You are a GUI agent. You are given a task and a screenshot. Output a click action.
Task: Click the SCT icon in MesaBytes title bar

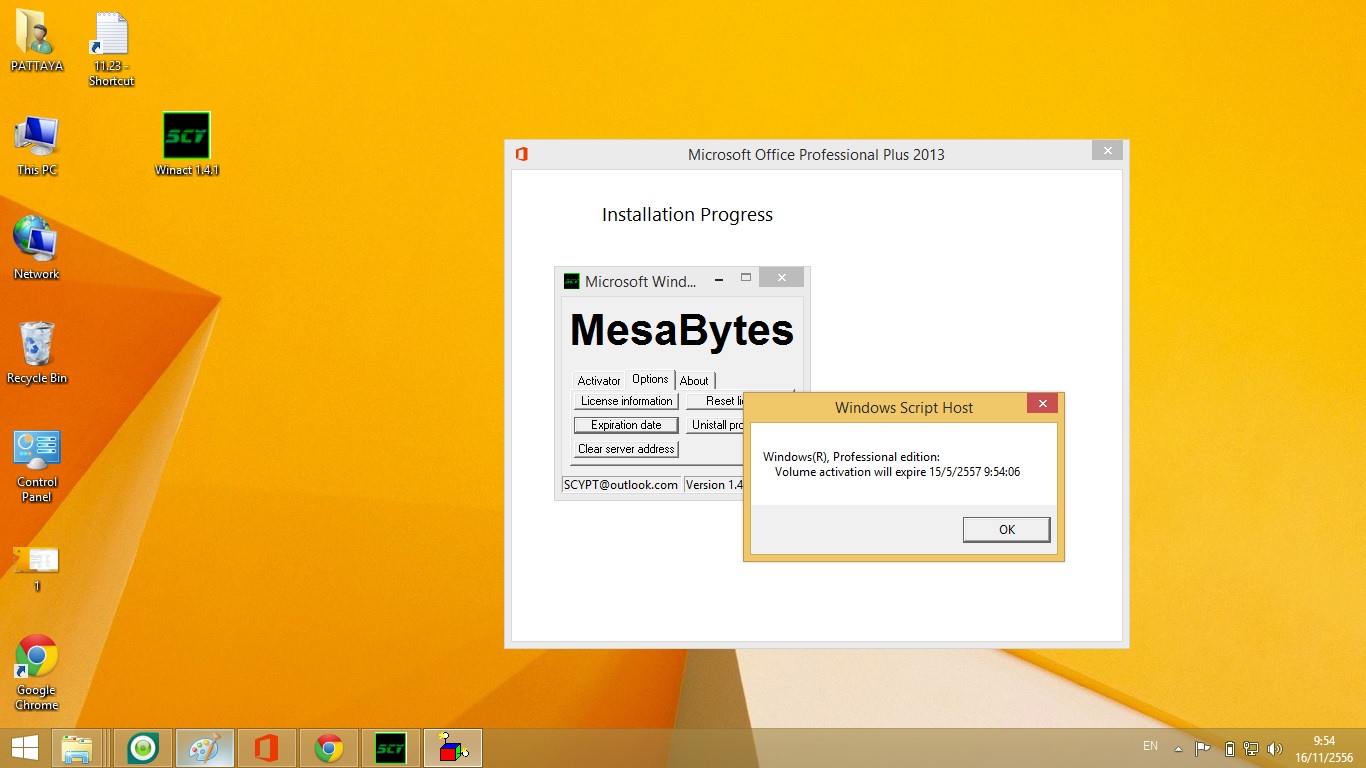coord(572,281)
